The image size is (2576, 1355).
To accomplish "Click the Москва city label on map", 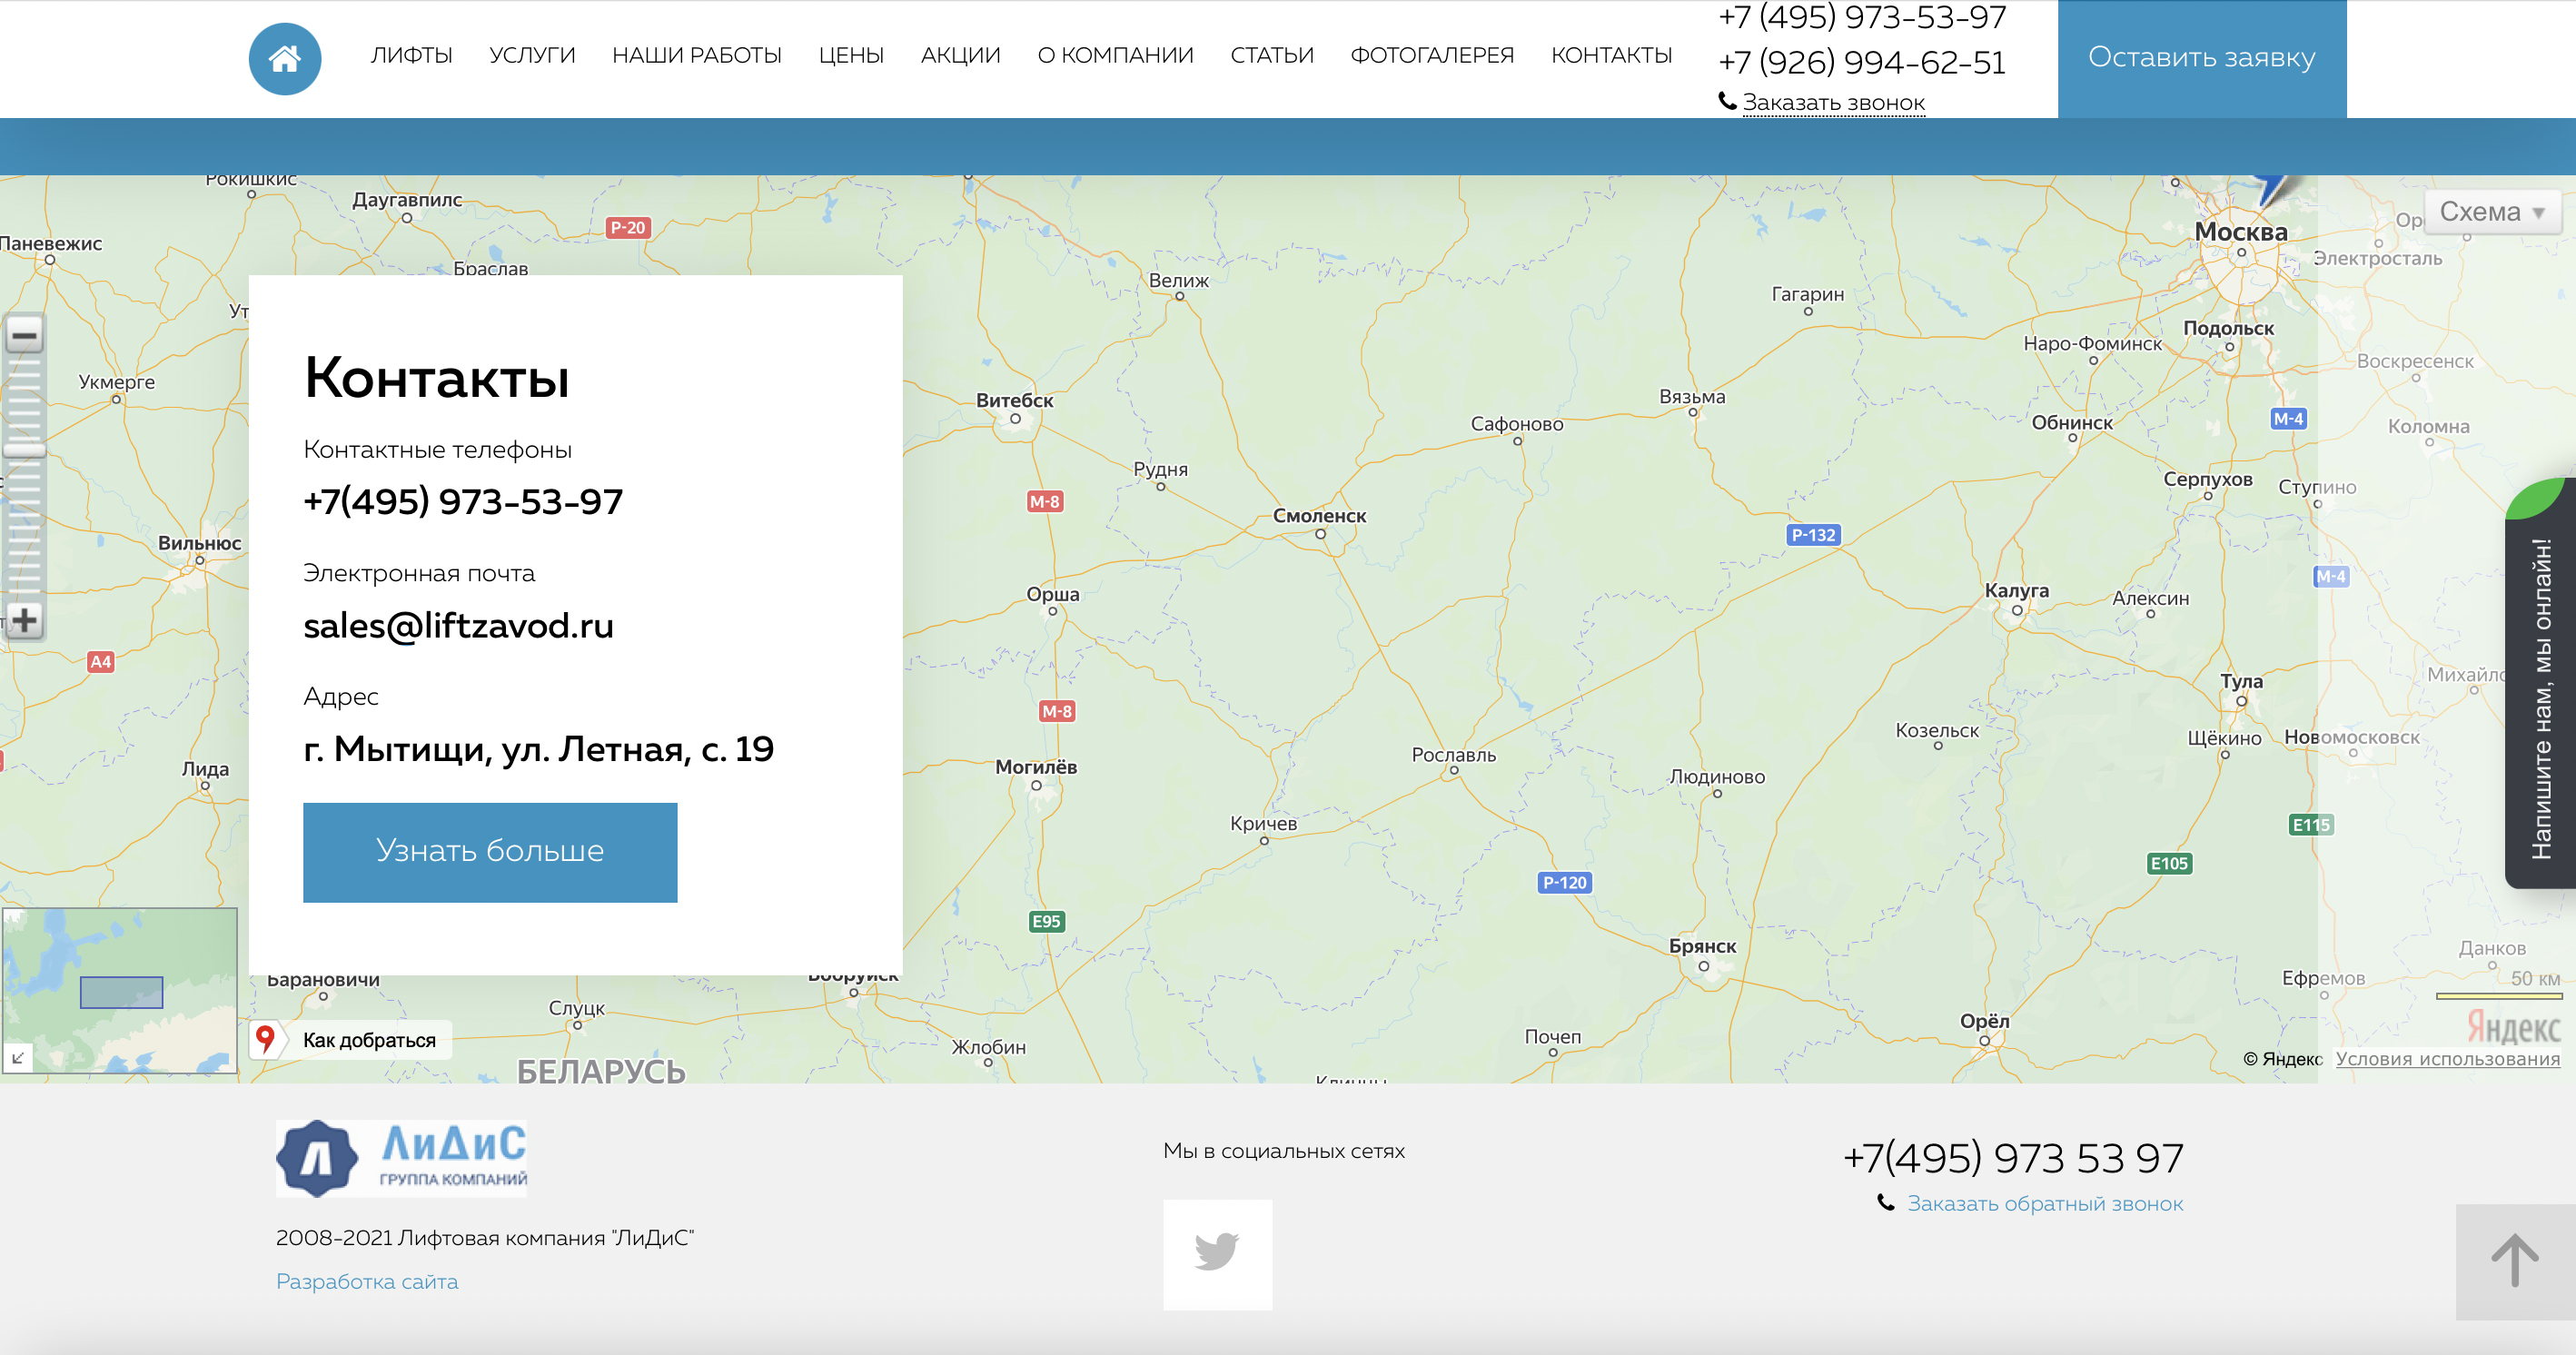I will click(2240, 232).
